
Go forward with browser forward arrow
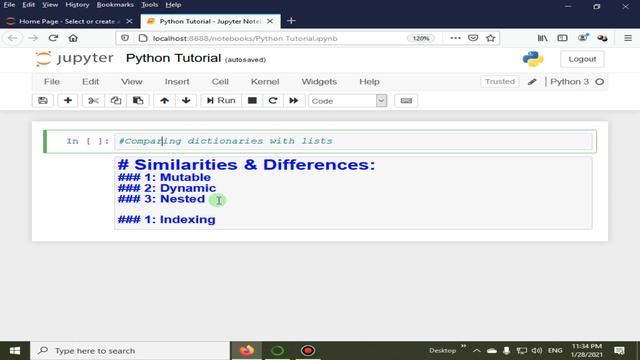click(33, 38)
